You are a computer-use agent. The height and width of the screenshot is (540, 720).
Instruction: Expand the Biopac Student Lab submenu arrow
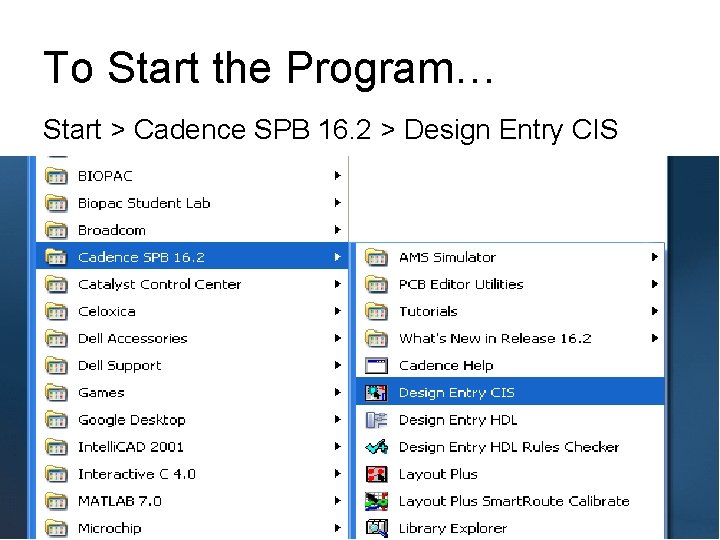[338, 202]
